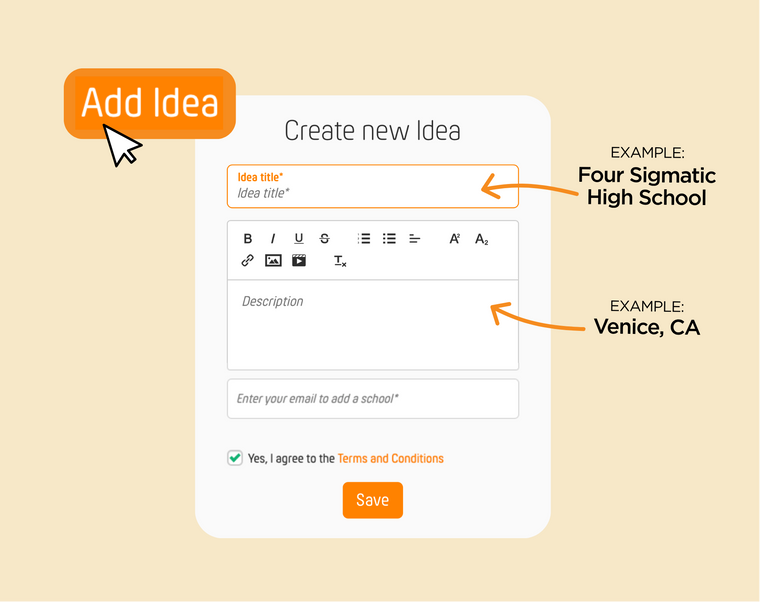This screenshot has height=602, width=760.
Task: Insert a hyperlink in the description
Action: 248,261
